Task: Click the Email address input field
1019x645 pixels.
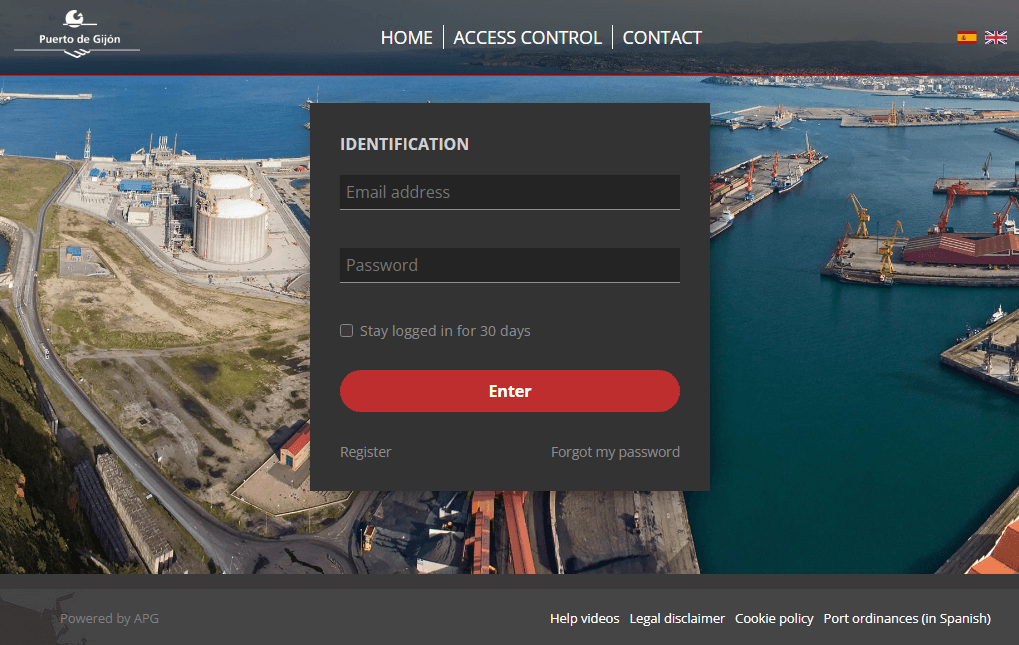Action: coord(509,192)
